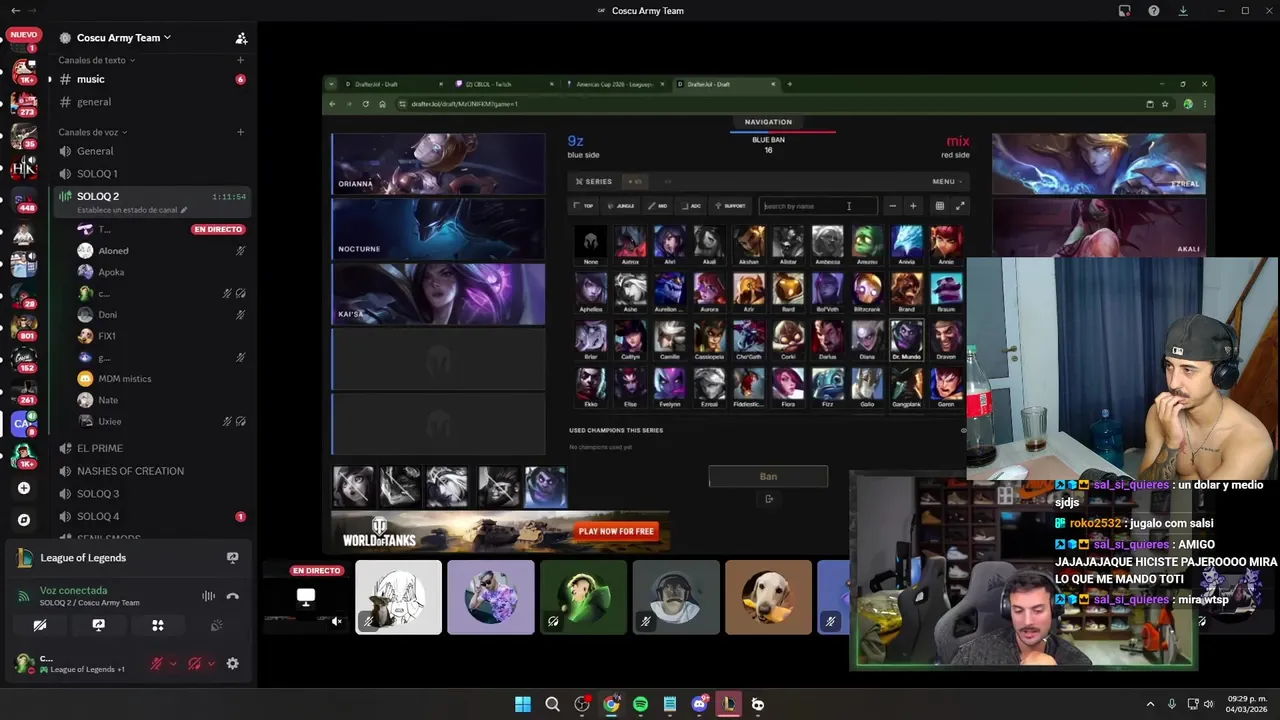The width and height of the screenshot is (1280, 720).
Task: Click the Discord download icon in title bar
Action: click(1183, 11)
